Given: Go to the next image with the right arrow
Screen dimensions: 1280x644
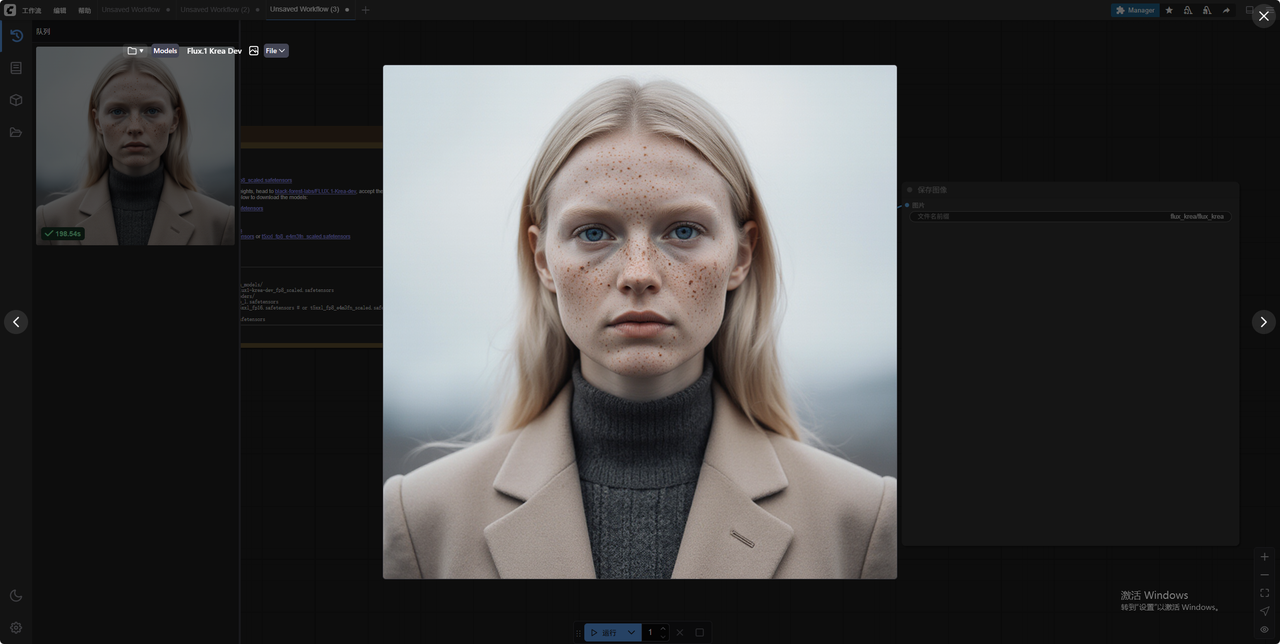Looking at the screenshot, I should [x=1263, y=322].
